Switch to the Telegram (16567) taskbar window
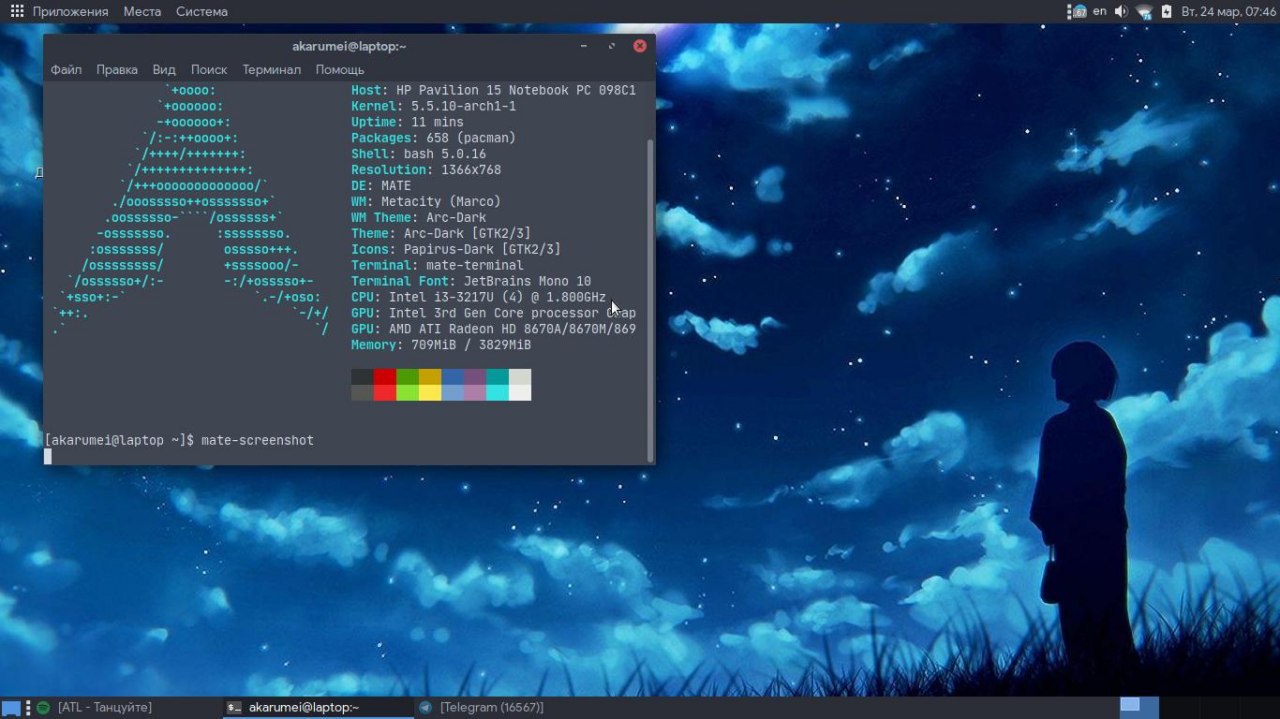1280x719 pixels. 492,708
